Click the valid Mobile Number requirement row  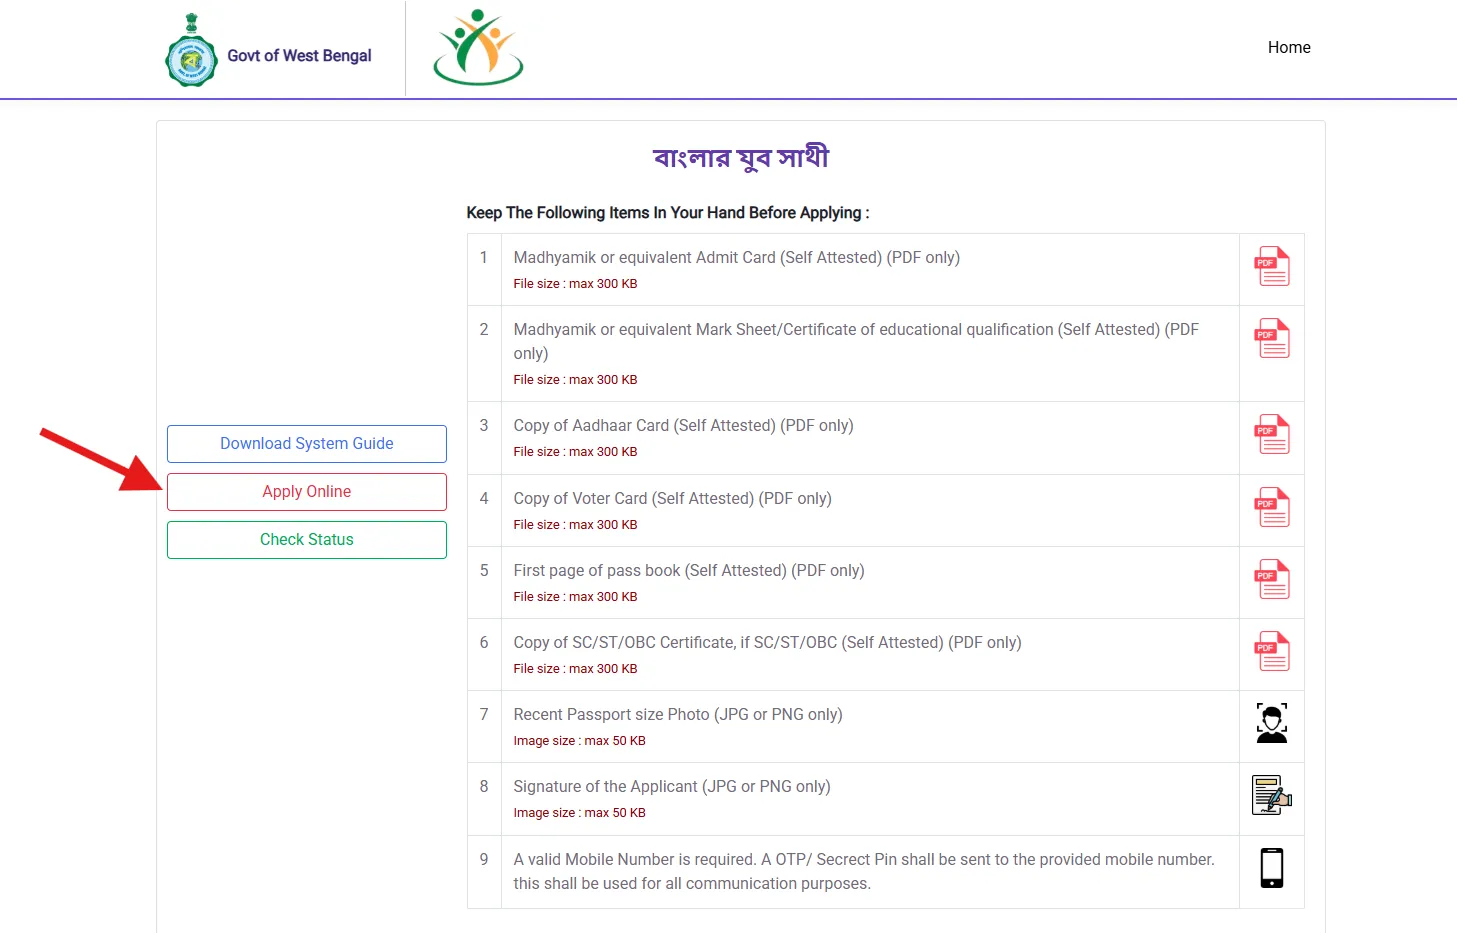(864, 871)
